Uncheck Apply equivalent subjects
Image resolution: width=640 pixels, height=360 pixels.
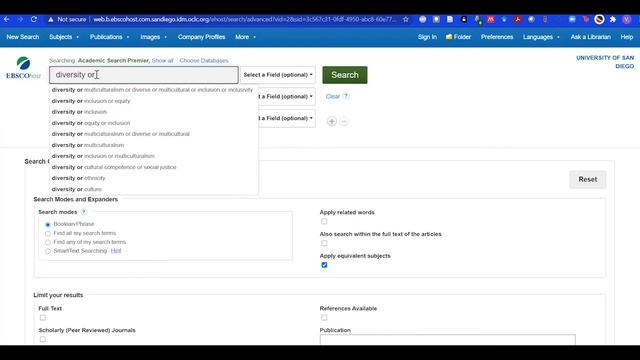click(324, 265)
